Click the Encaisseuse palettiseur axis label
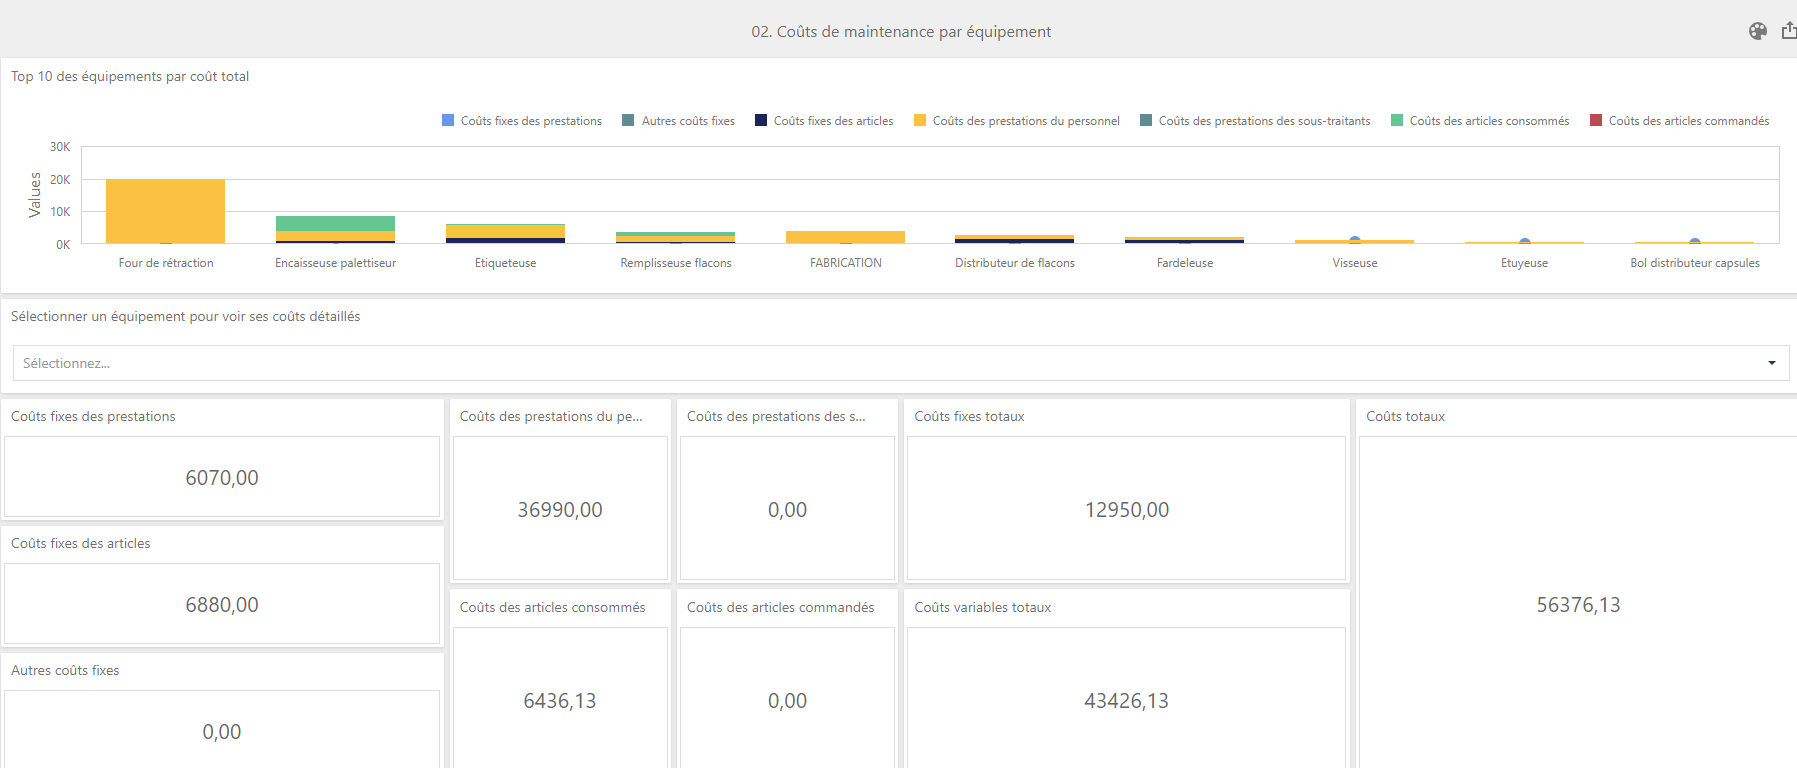1797x768 pixels. click(335, 263)
